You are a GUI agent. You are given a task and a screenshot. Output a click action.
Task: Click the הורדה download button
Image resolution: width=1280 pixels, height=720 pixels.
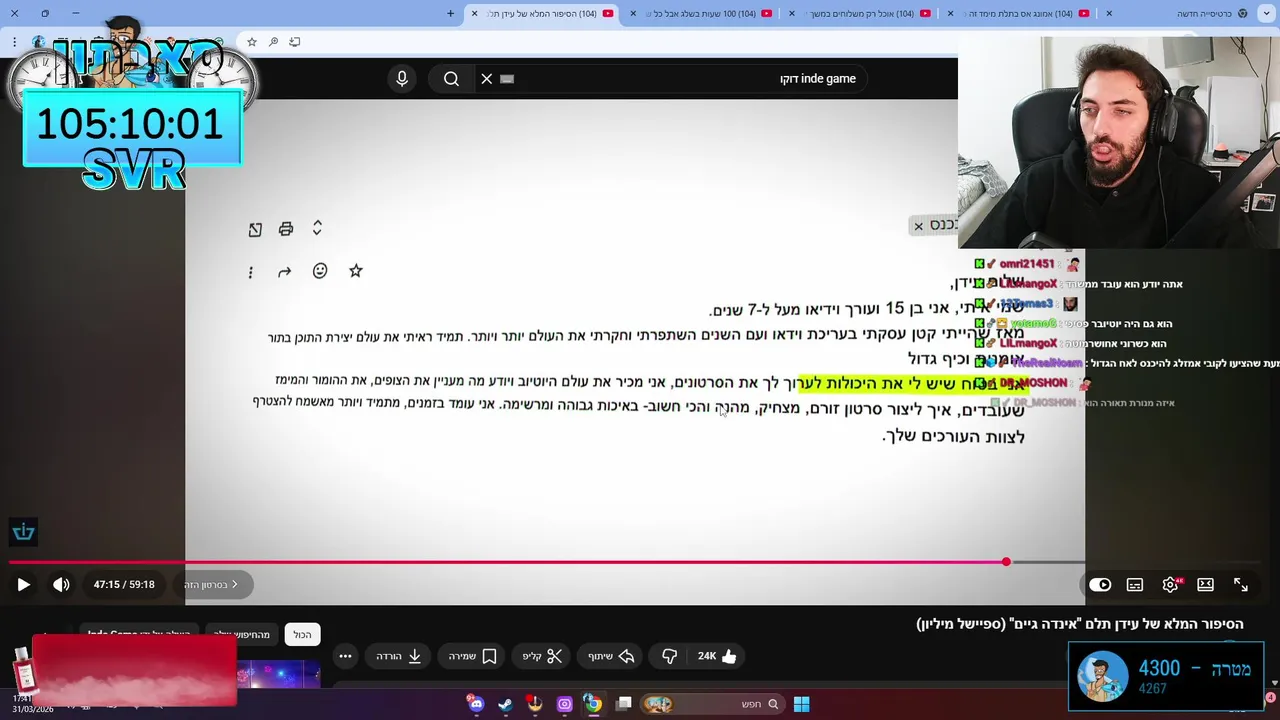point(399,656)
